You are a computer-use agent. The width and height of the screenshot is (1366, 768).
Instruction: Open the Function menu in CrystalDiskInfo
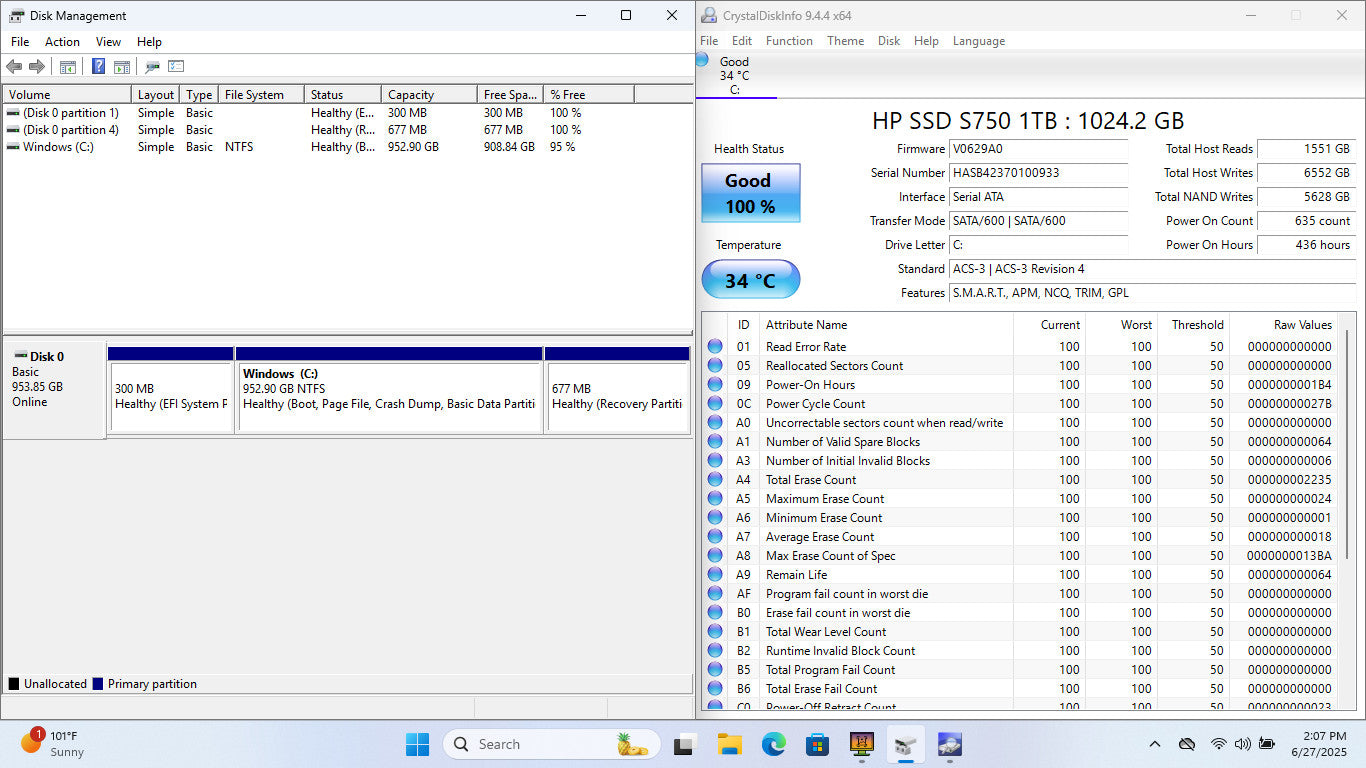(789, 41)
